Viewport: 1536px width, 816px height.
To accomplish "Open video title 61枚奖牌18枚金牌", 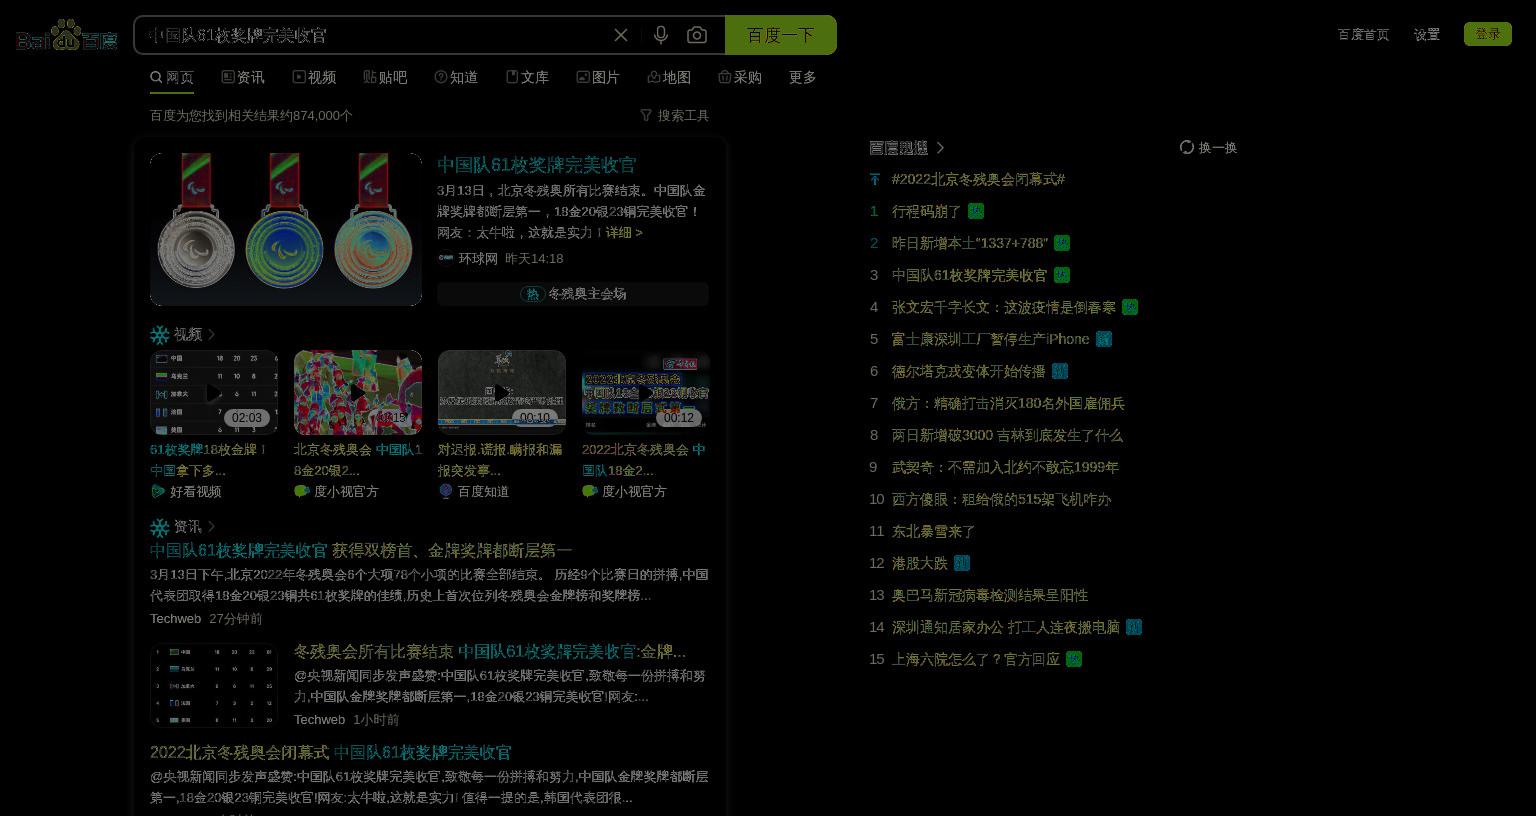I will pos(208,460).
